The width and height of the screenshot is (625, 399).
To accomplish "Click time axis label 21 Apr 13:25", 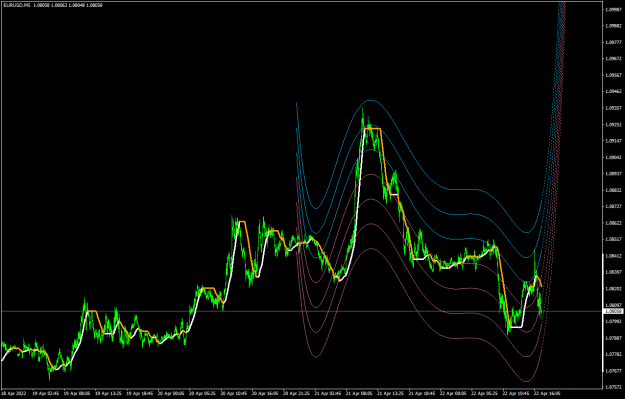I will (x=391, y=393).
